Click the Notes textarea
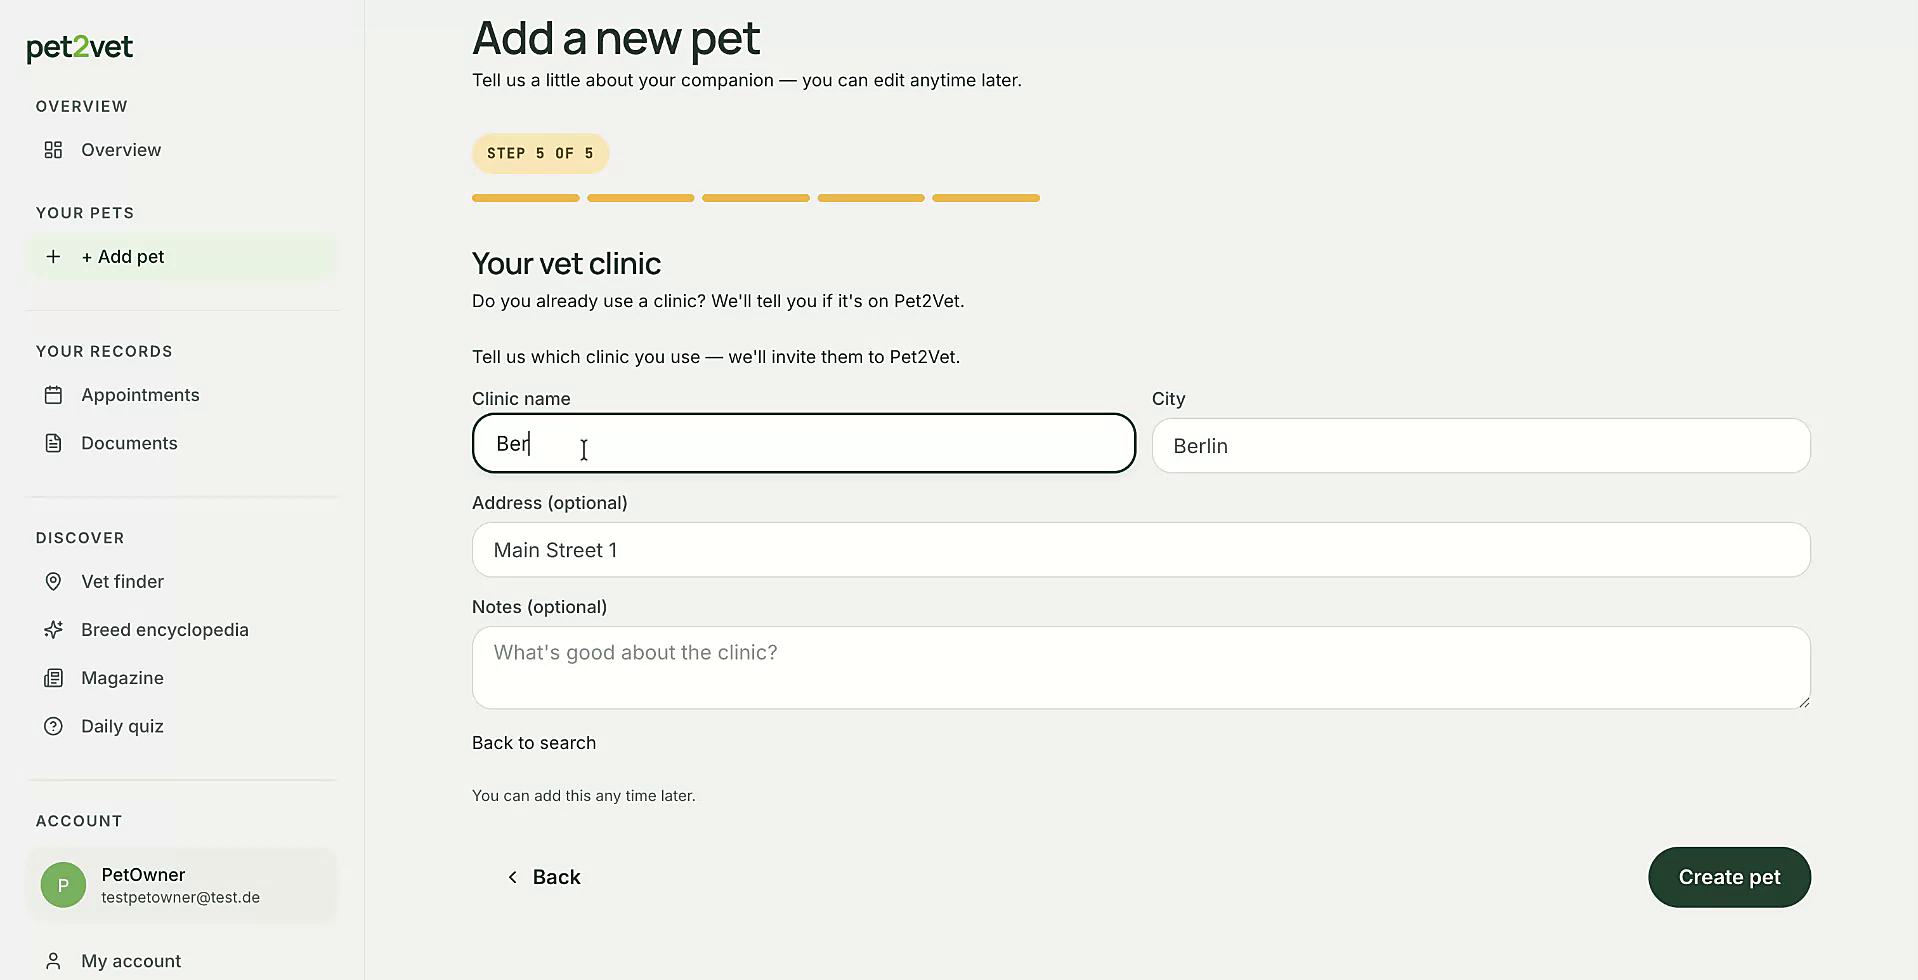Screen dimensions: 1918x980 [1141, 668]
